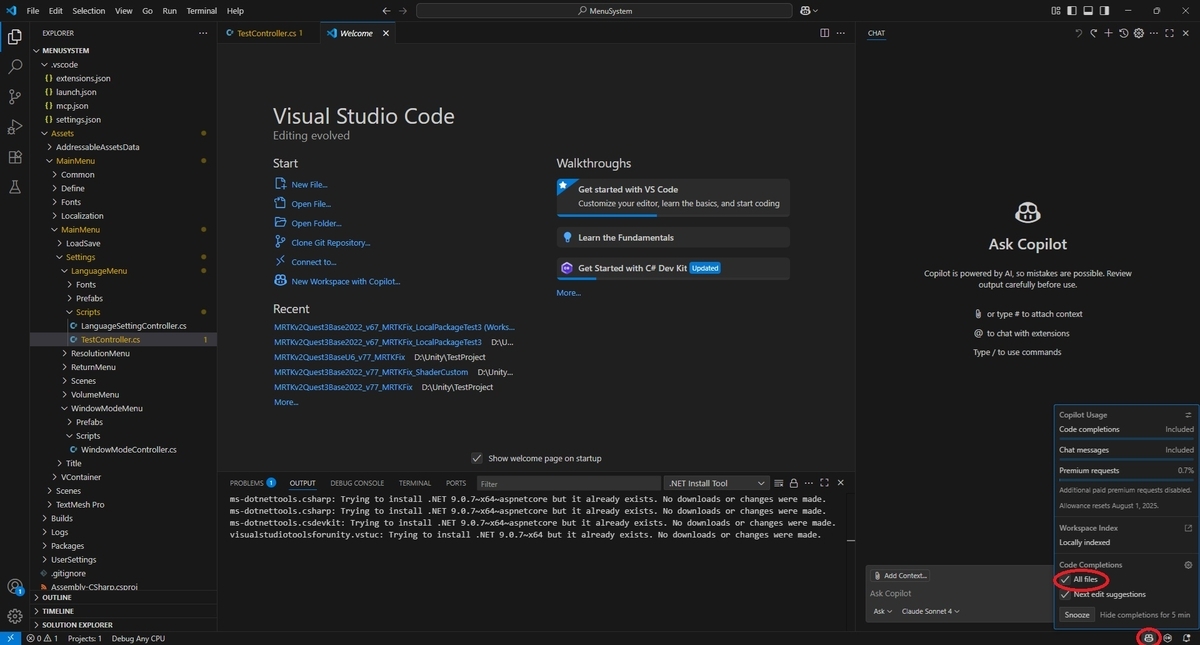Click the Copilot status bar icon
1200x645 pixels.
(1149, 637)
